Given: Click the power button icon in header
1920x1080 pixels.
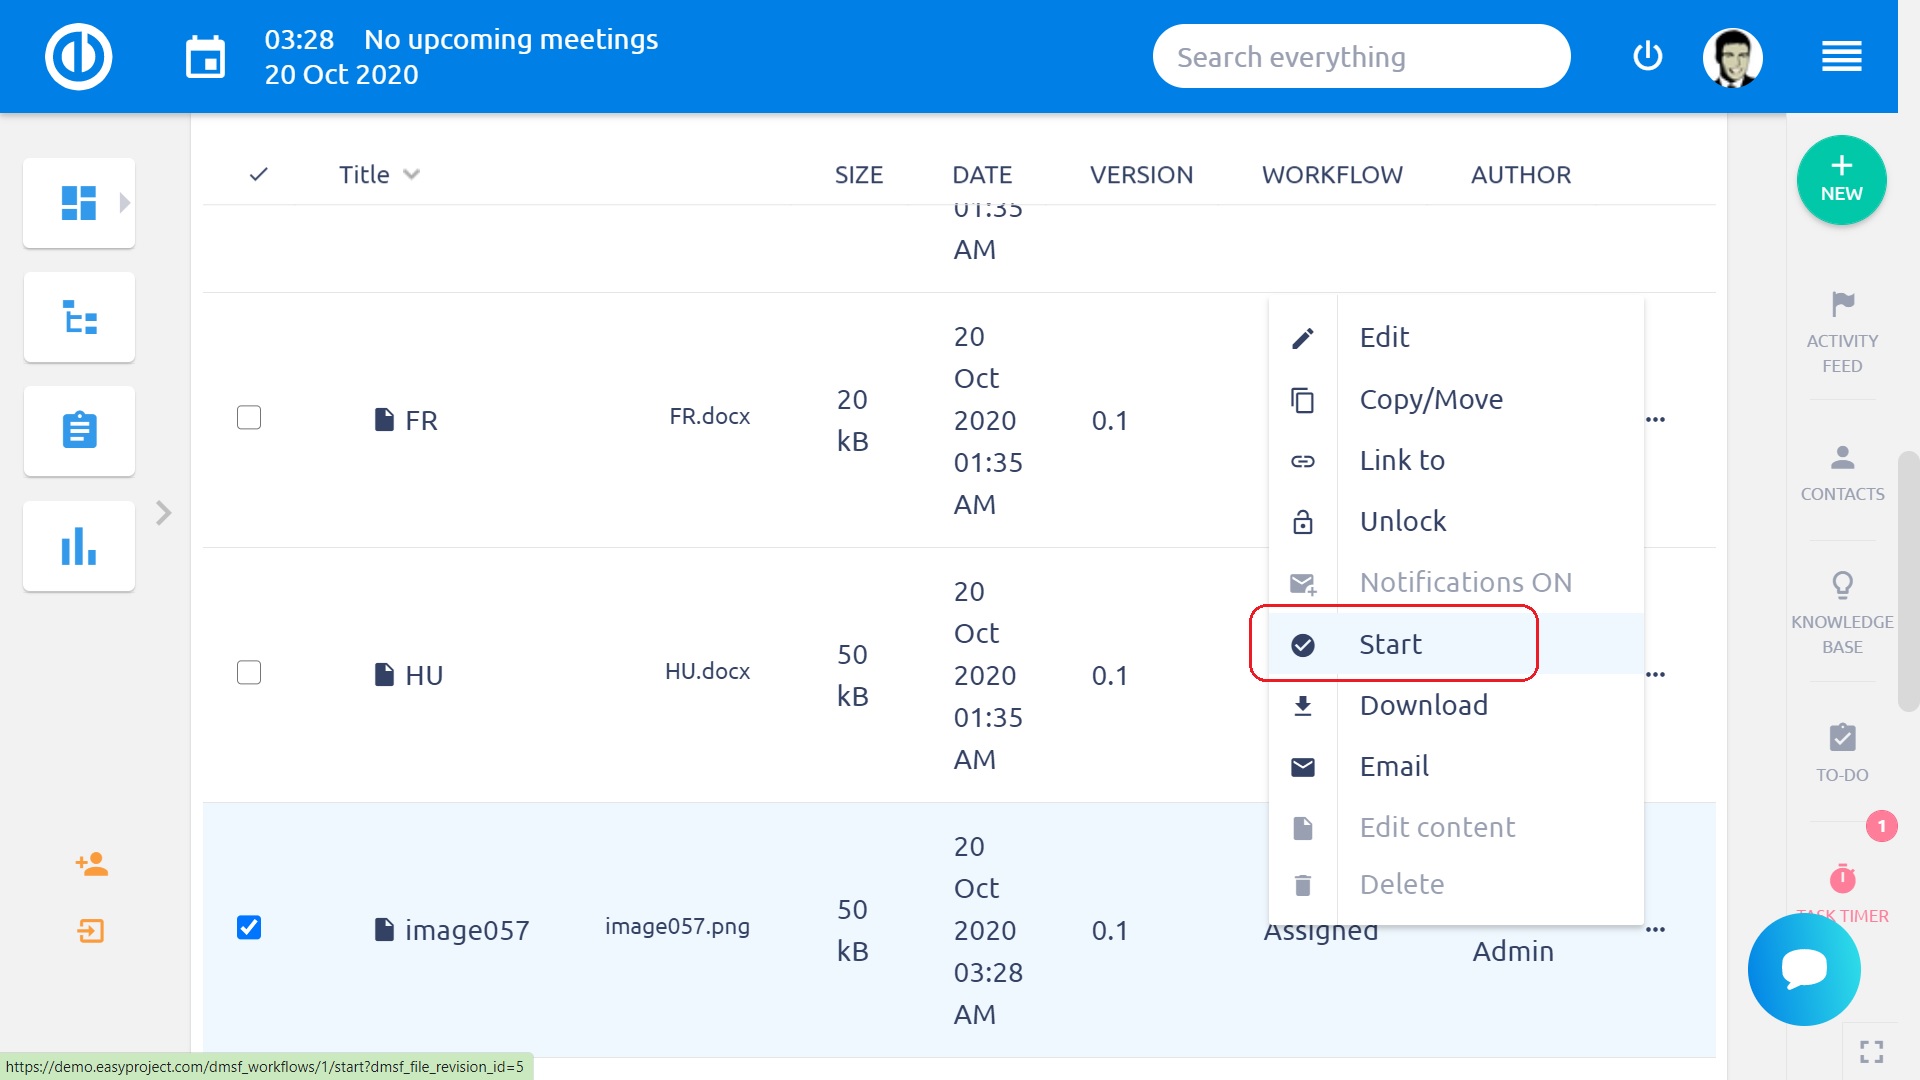Looking at the screenshot, I should pos(1647,56).
